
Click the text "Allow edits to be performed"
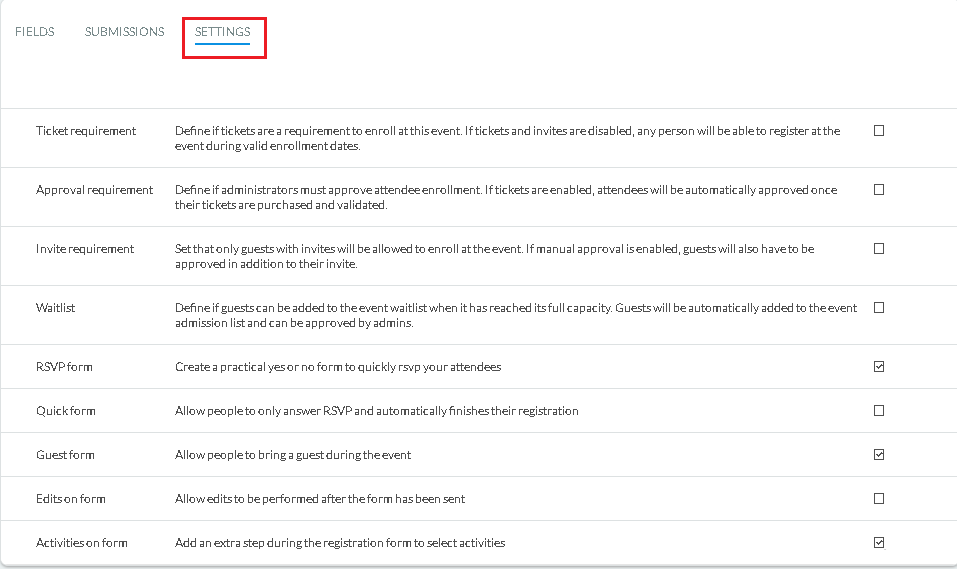pos(320,499)
